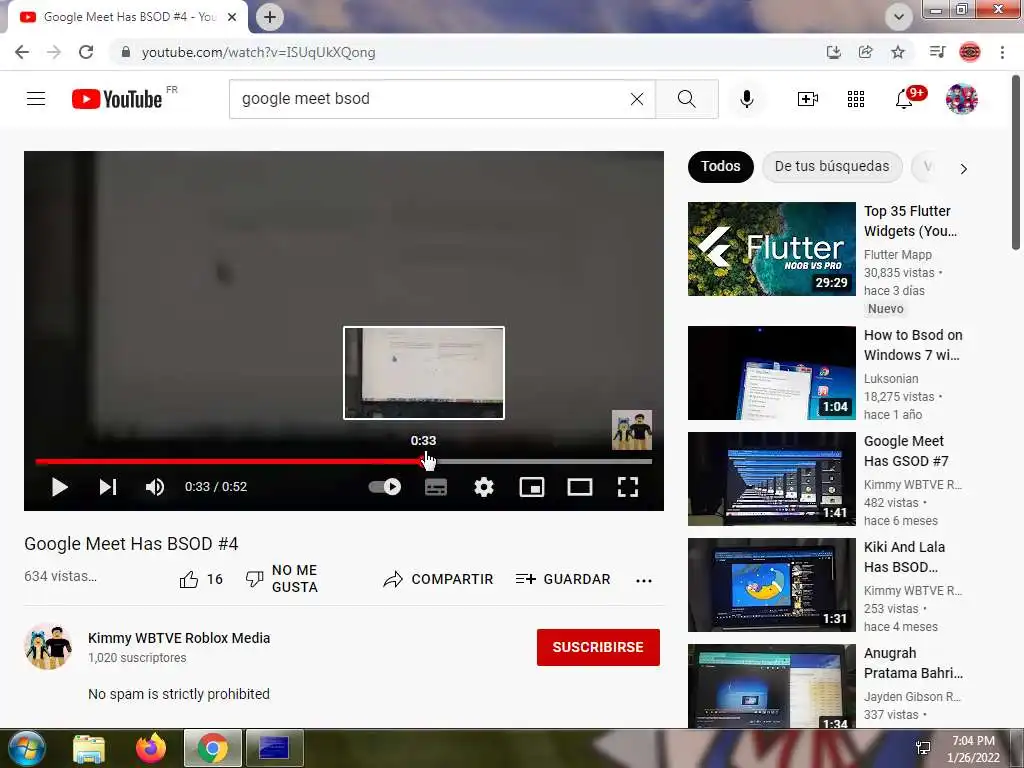Open How to Bsod on Windows 7 thumbnail
This screenshot has width=1024, height=768.
(x=771, y=373)
